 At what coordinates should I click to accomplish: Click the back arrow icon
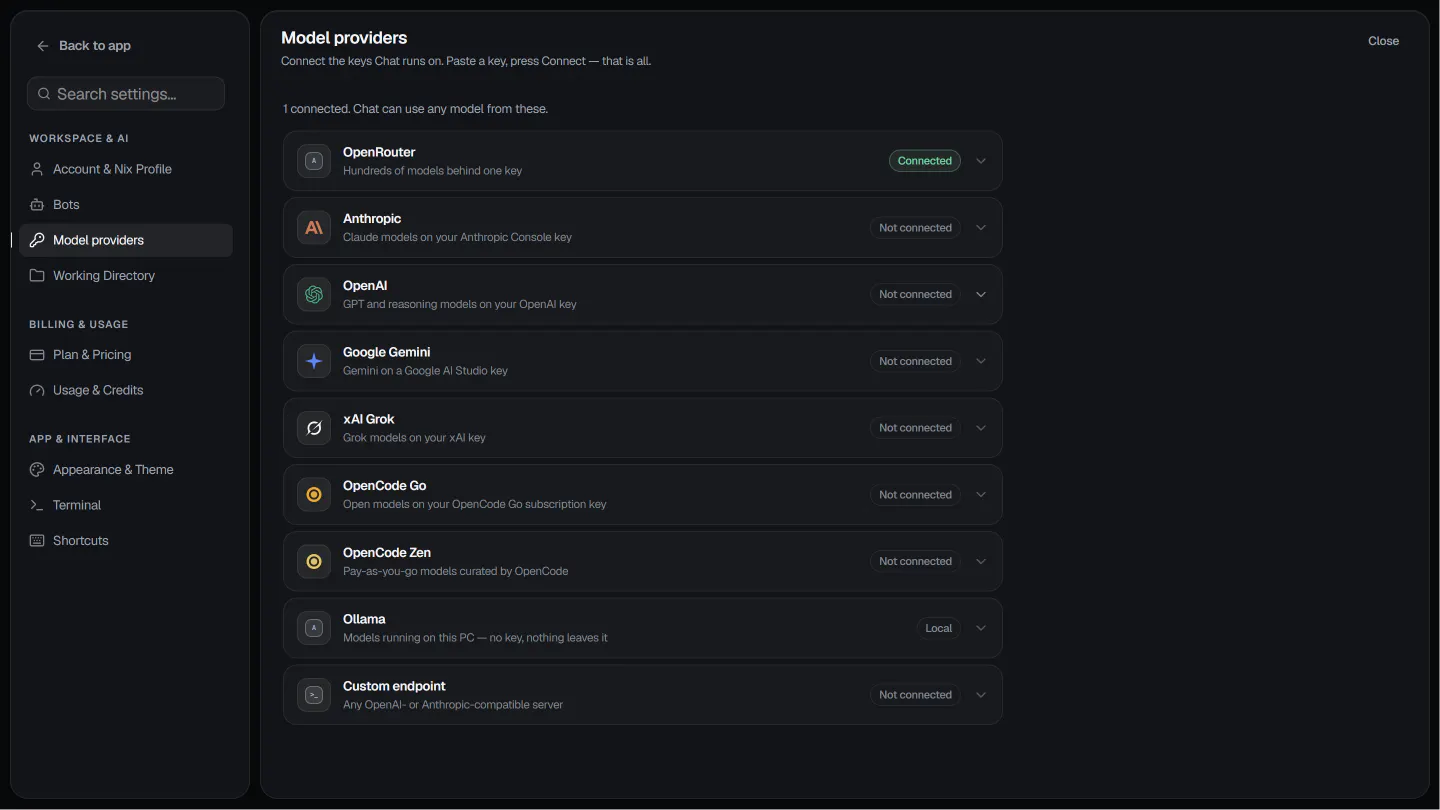(42, 46)
